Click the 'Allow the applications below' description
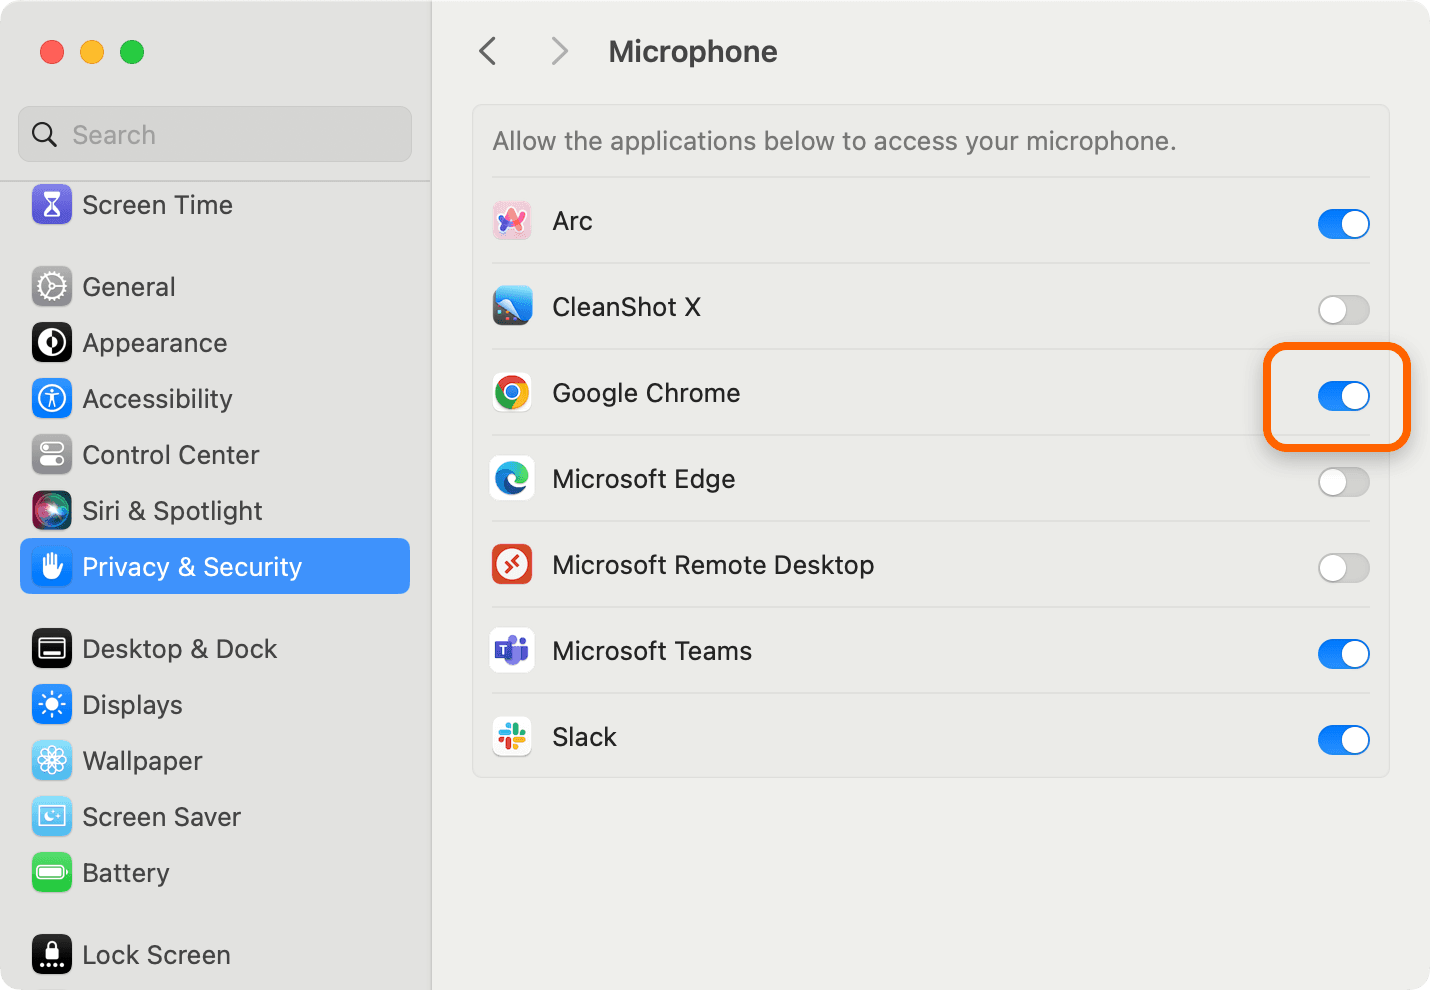The width and height of the screenshot is (1430, 990). click(x=834, y=141)
